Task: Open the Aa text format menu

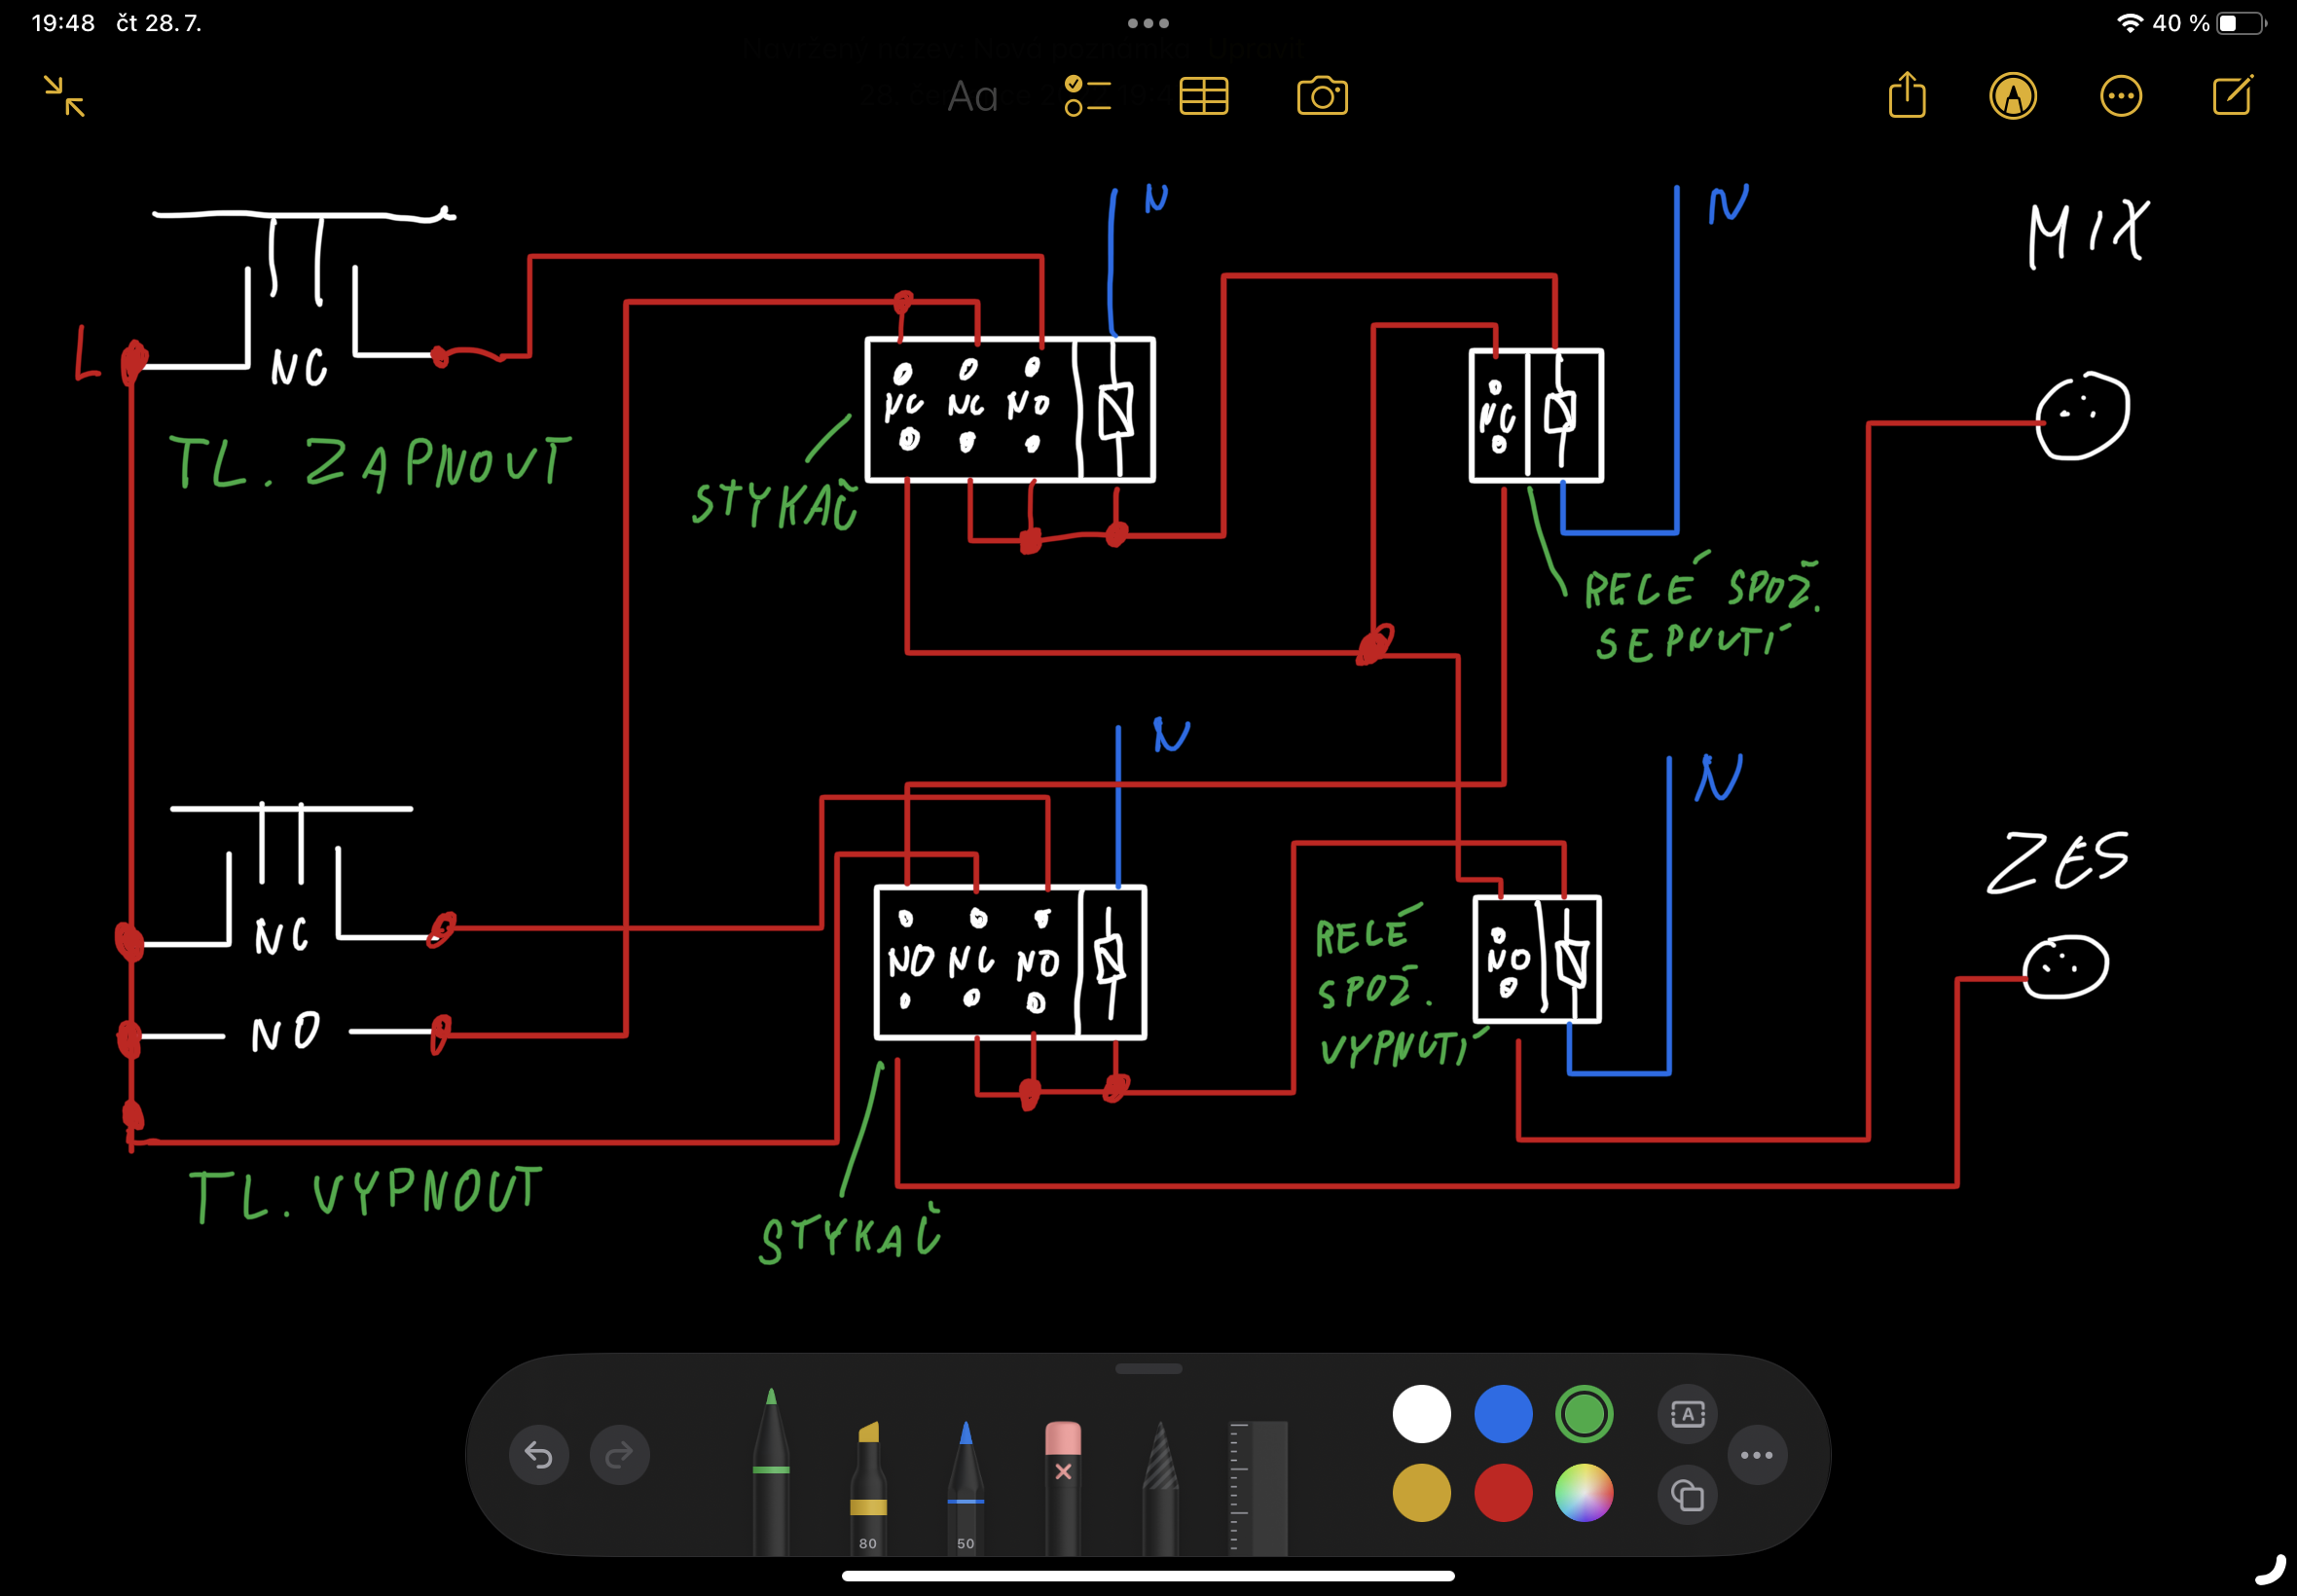Action: click(x=972, y=97)
